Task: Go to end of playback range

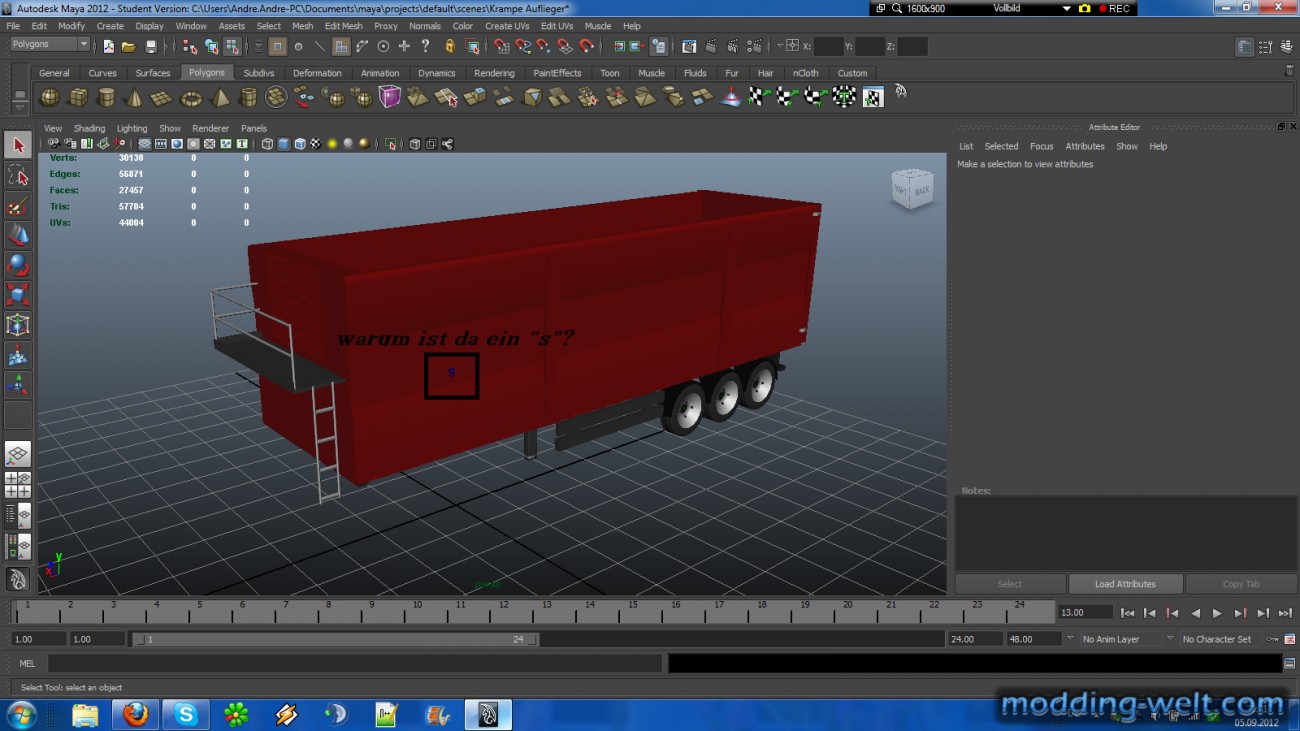Action: pos(1285,613)
